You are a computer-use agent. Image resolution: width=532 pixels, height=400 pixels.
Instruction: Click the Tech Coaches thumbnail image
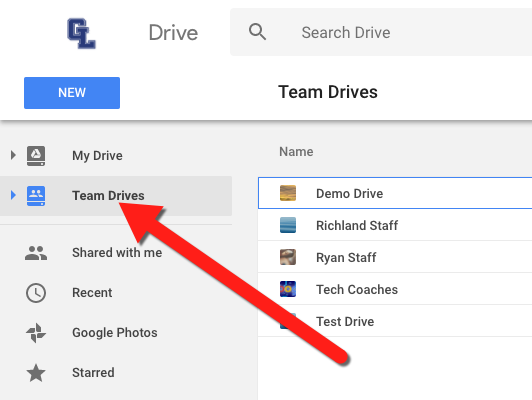tap(288, 289)
